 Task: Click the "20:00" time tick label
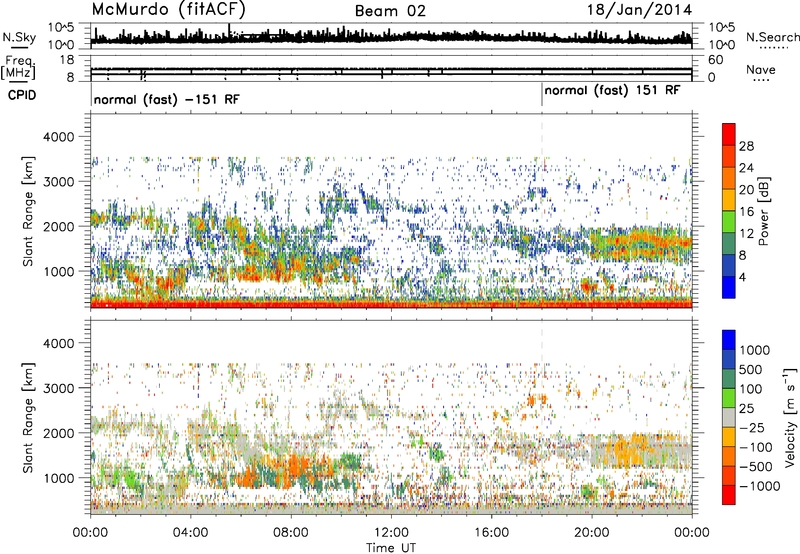591,532
